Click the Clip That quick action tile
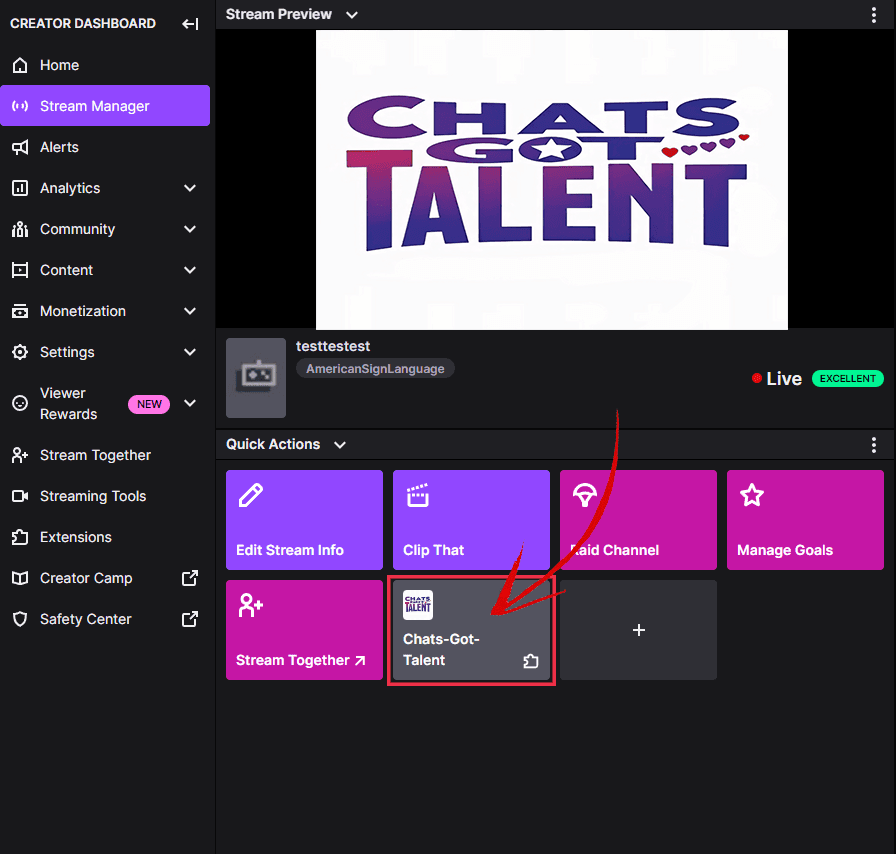The width and height of the screenshot is (896, 854). coord(471,520)
